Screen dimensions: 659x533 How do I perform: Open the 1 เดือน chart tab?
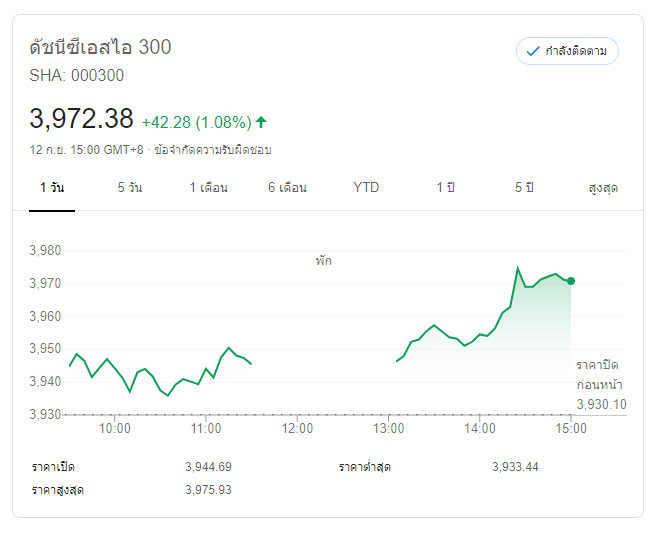(x=209, y=188)
